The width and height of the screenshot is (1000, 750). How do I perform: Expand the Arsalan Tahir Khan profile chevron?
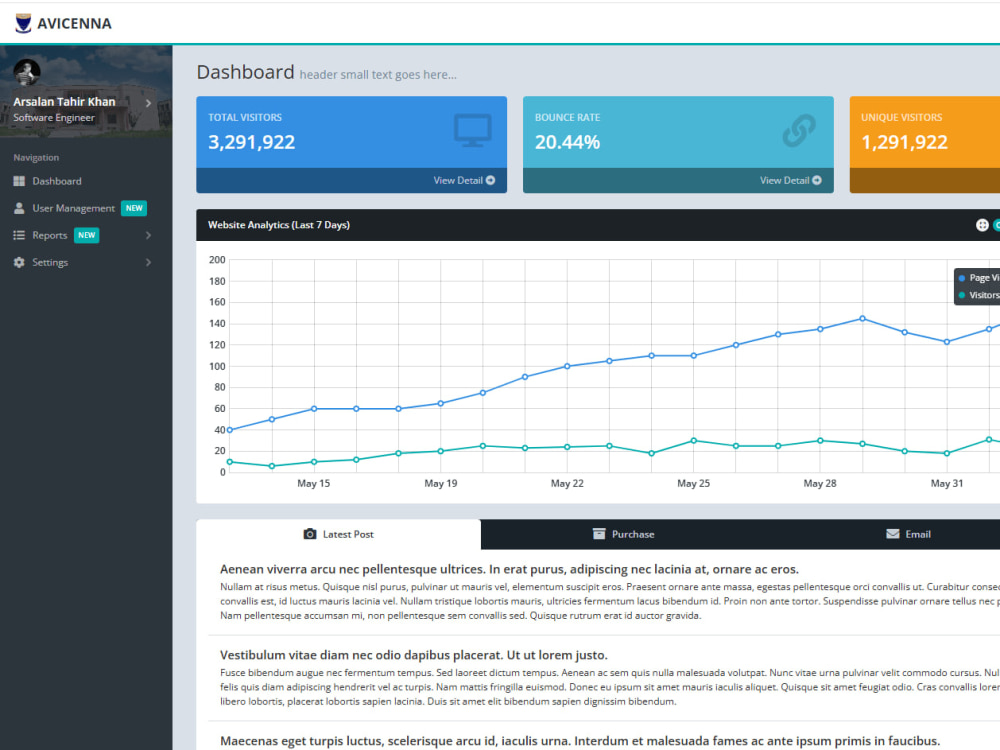148,103
